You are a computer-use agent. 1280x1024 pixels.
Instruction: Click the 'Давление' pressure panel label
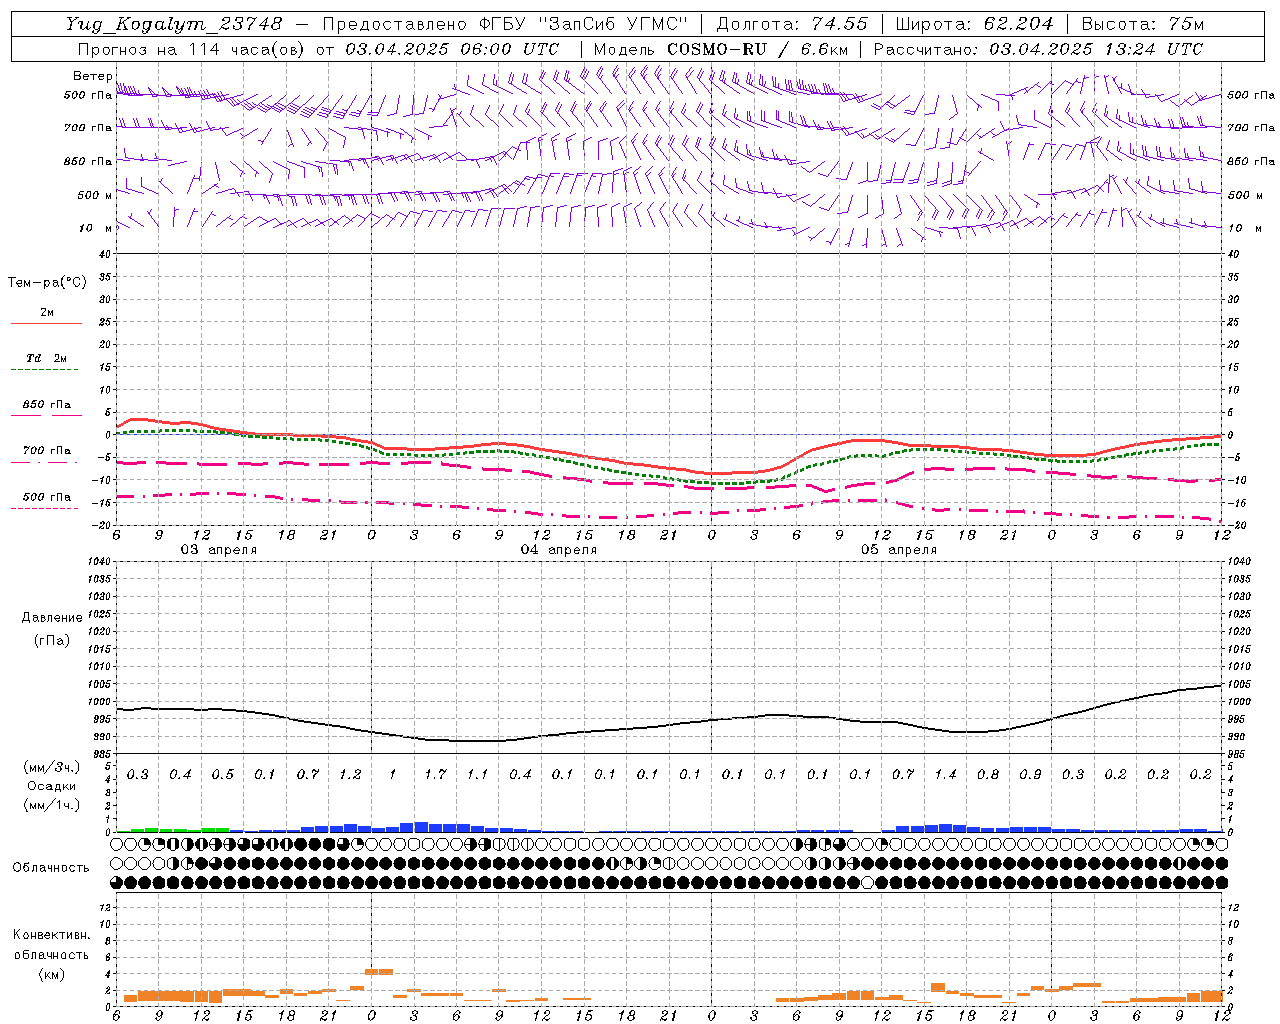tap(52, 618)
